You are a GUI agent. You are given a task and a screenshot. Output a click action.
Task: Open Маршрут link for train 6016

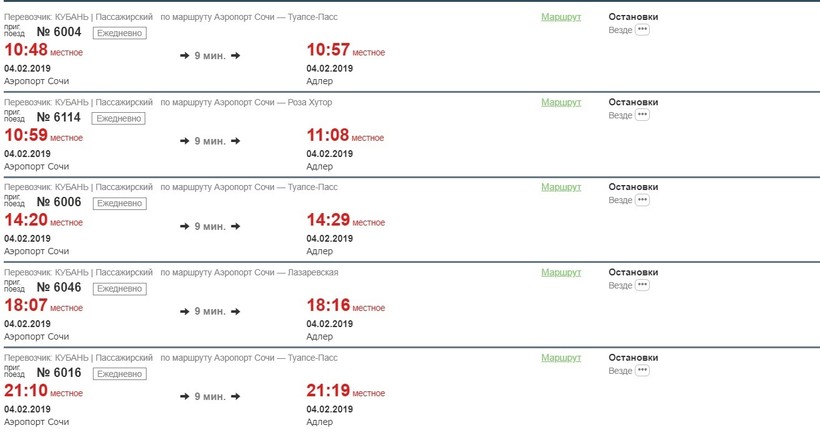560,357
